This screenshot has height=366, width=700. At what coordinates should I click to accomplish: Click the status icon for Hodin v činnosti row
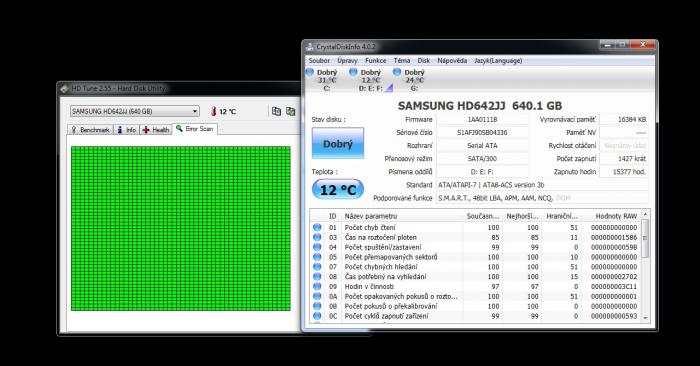(317, 286)
